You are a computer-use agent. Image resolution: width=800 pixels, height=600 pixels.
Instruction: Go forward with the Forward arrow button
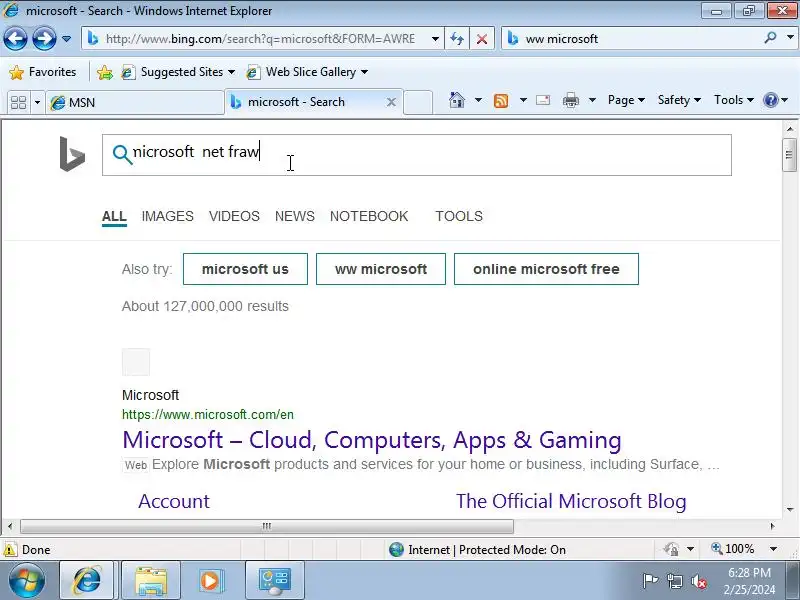(x=44, y=38)
